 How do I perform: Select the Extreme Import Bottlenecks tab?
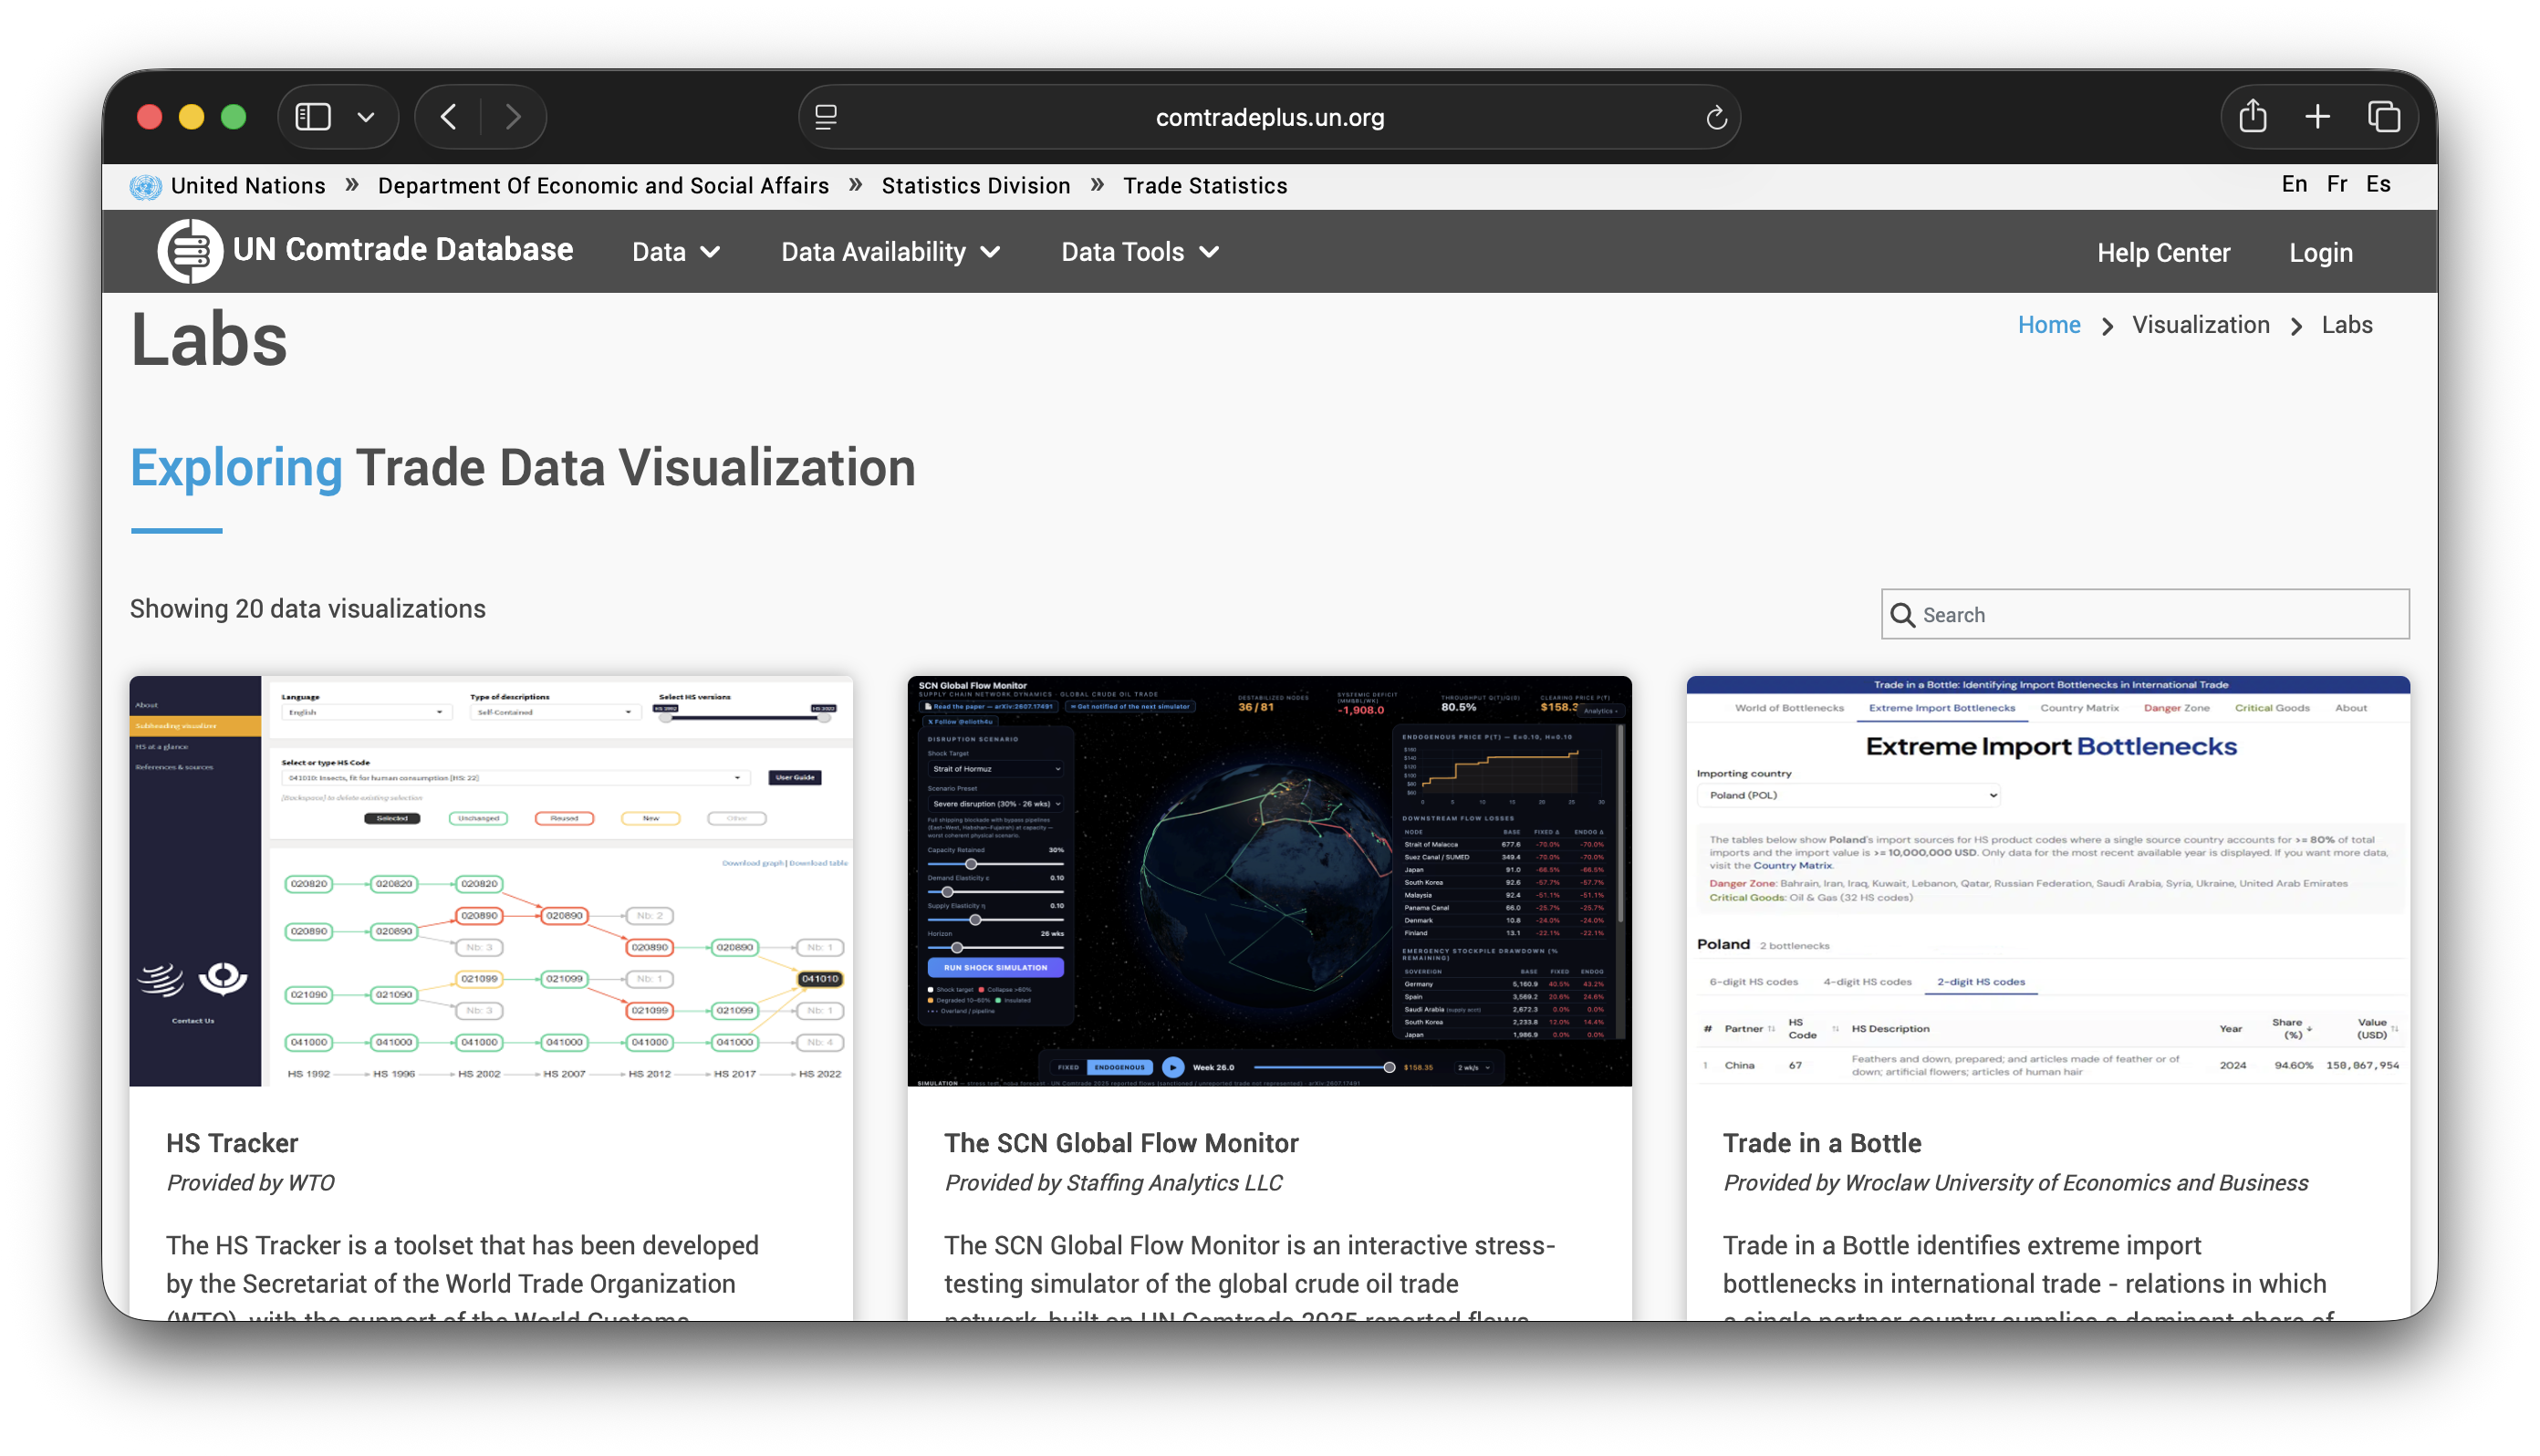click(1942, 708)
